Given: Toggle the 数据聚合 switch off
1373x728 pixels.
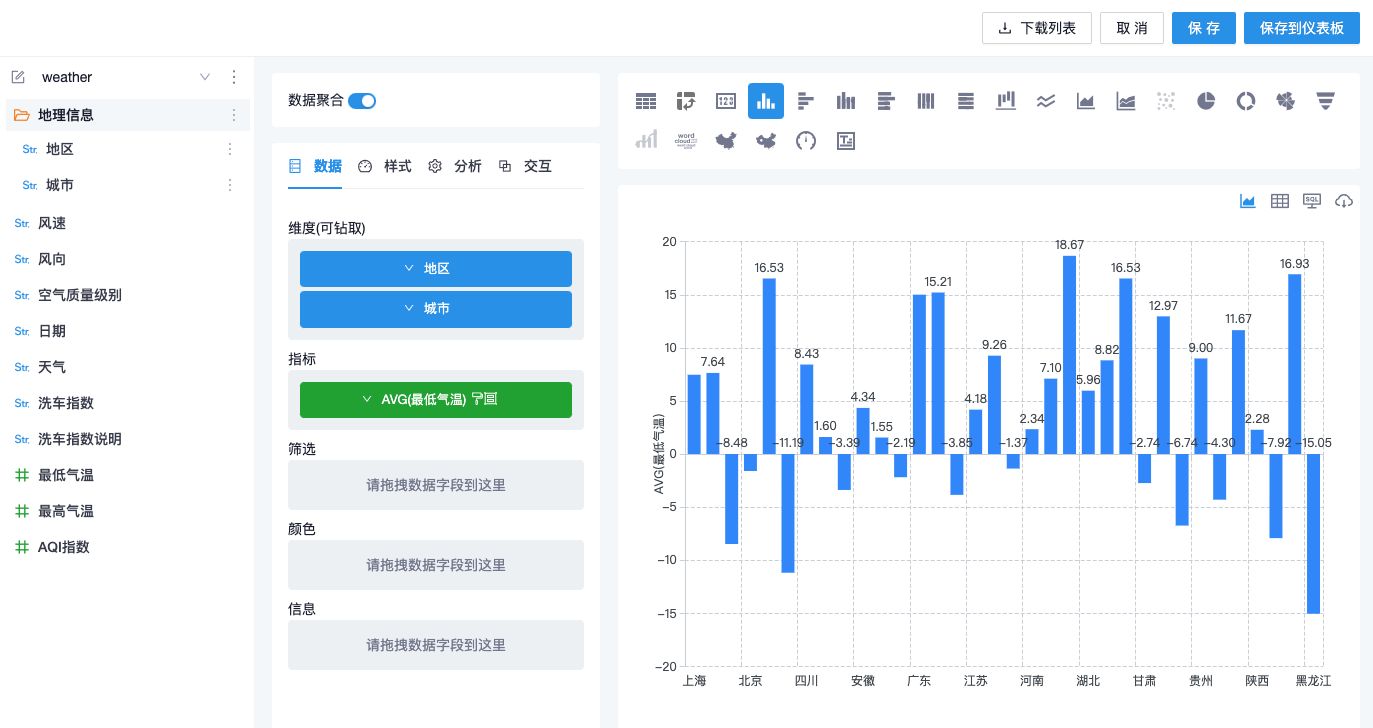Looking at the screenshot, I should (362, 100).
